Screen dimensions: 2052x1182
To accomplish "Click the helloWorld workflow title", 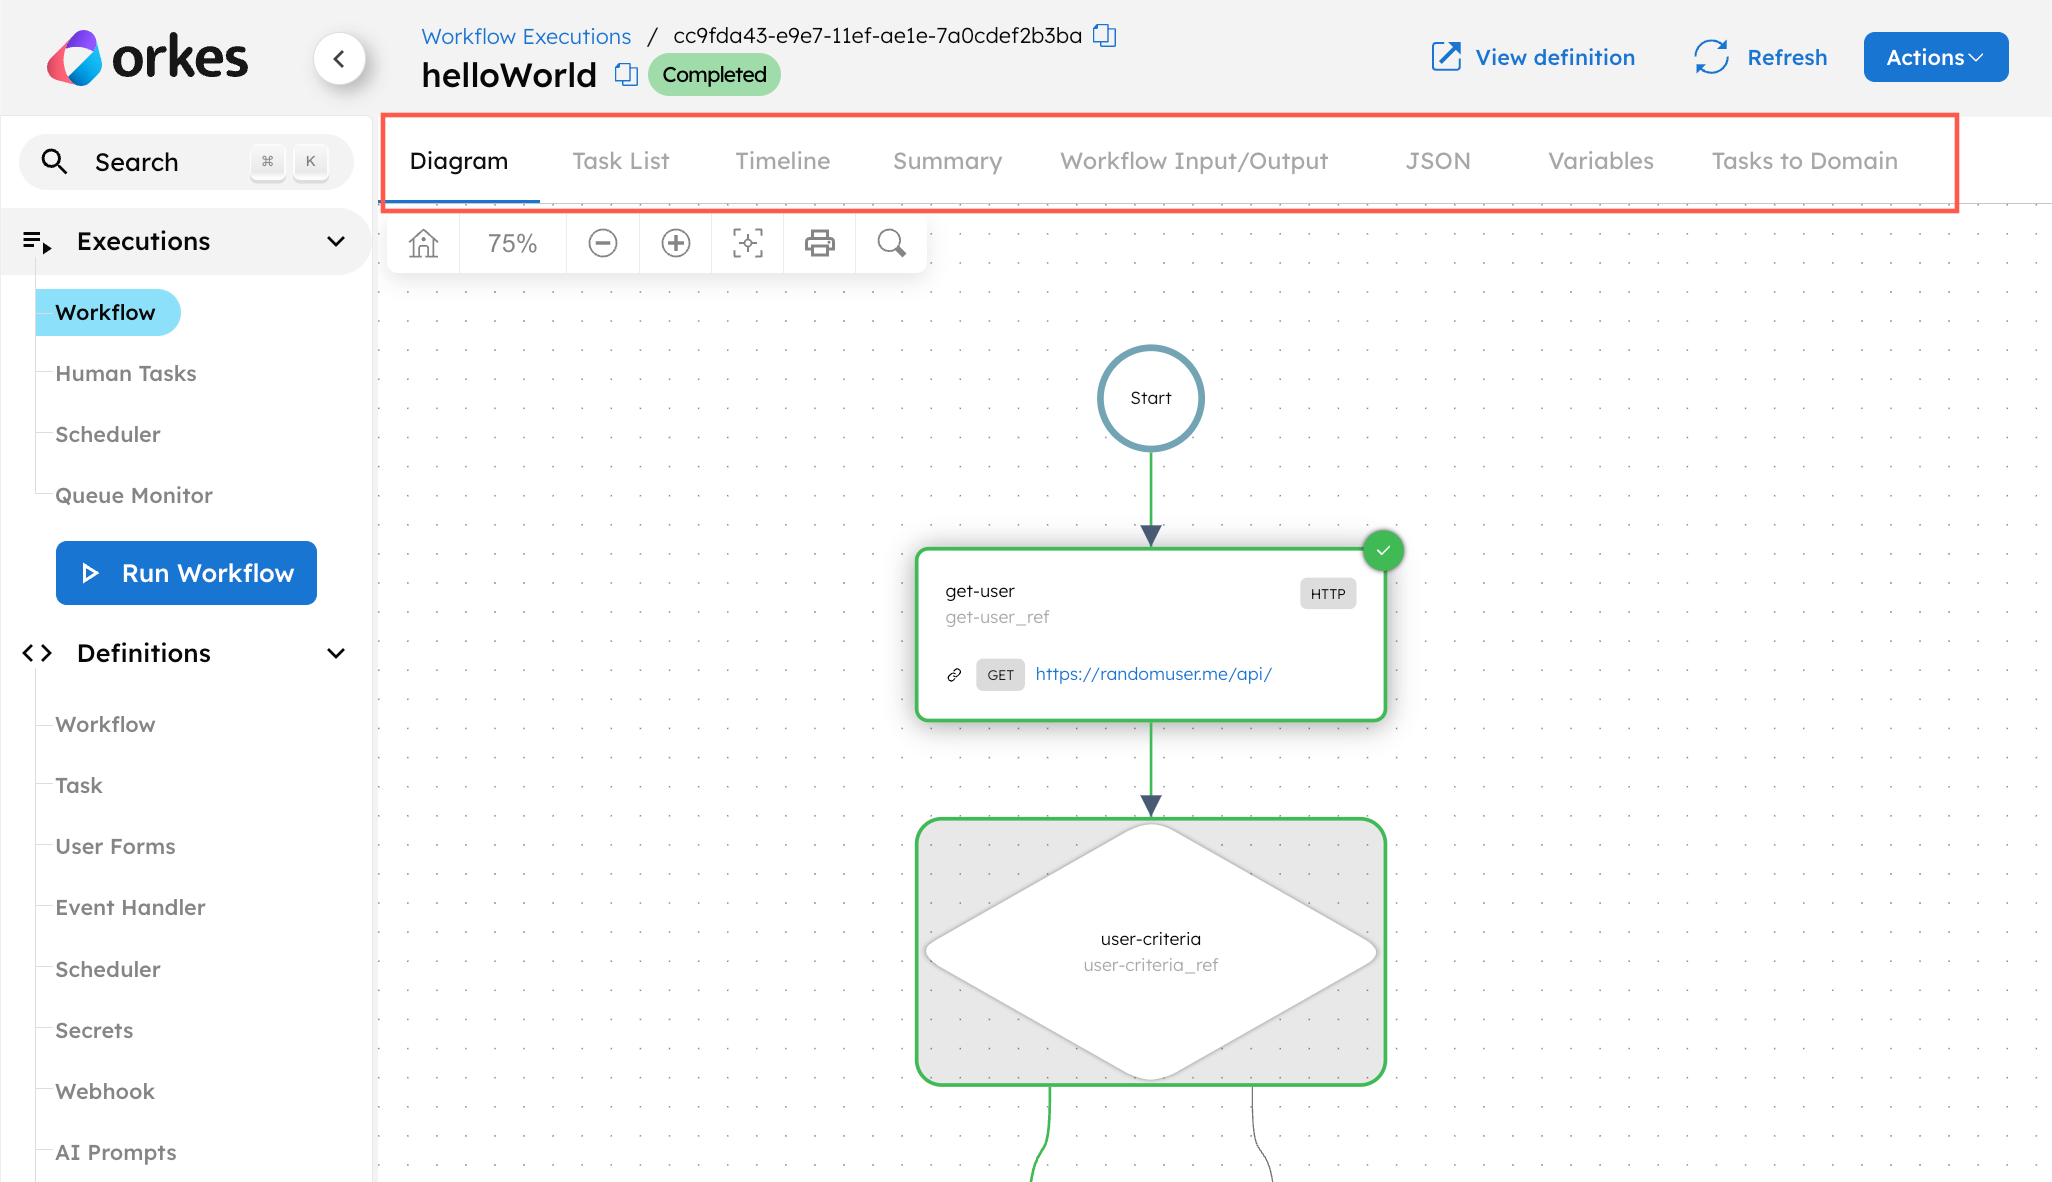I will pos(509,75).
